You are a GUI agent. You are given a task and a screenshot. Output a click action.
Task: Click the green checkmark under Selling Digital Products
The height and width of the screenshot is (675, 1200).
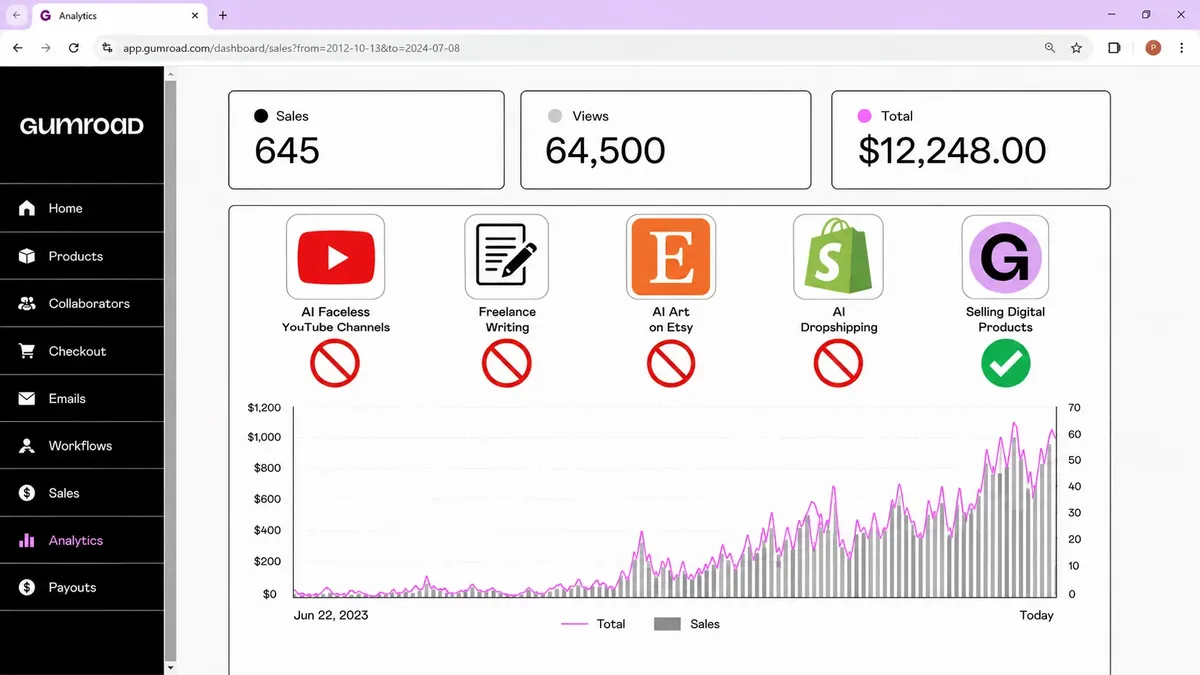(x=1005, y=364)
